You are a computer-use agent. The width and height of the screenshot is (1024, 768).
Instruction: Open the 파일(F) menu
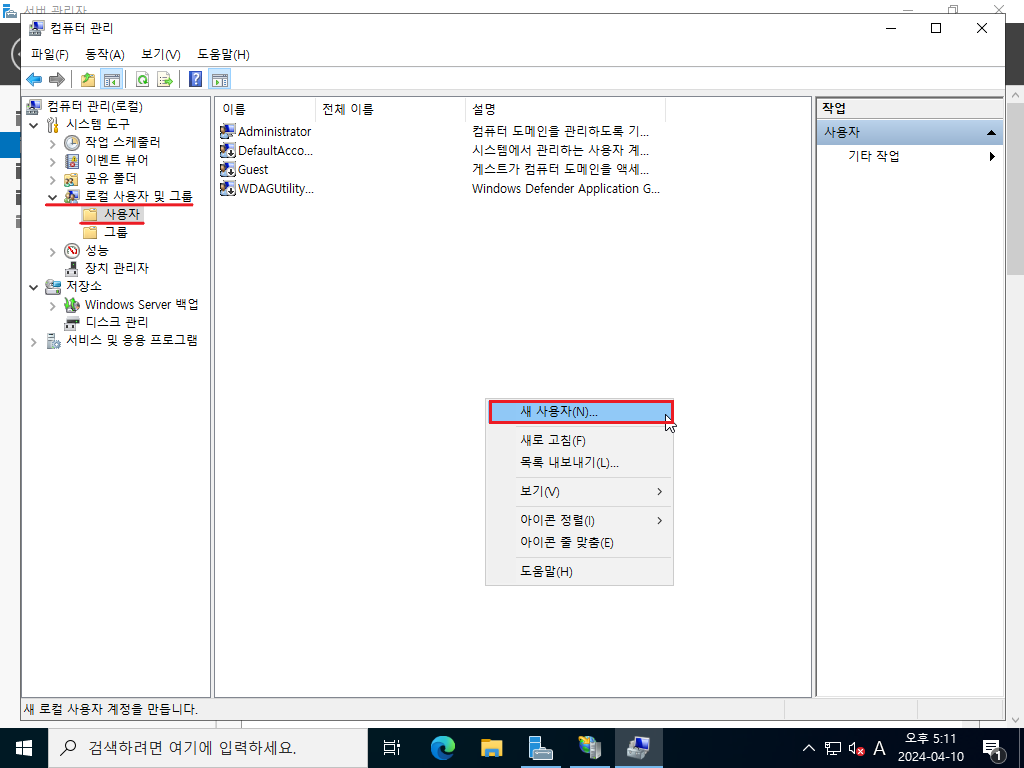[x=50, y=54]
